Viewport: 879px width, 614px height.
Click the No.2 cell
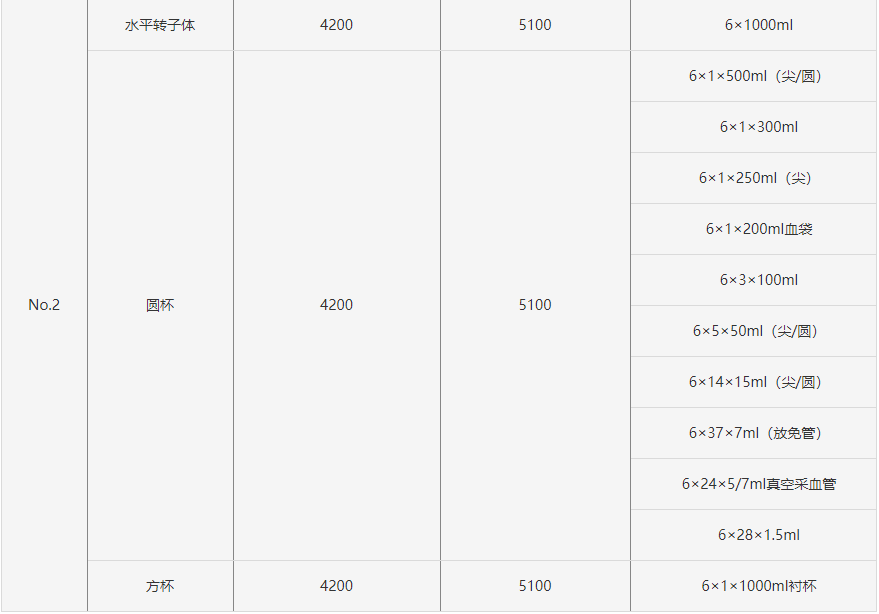(x=44, y=305)
